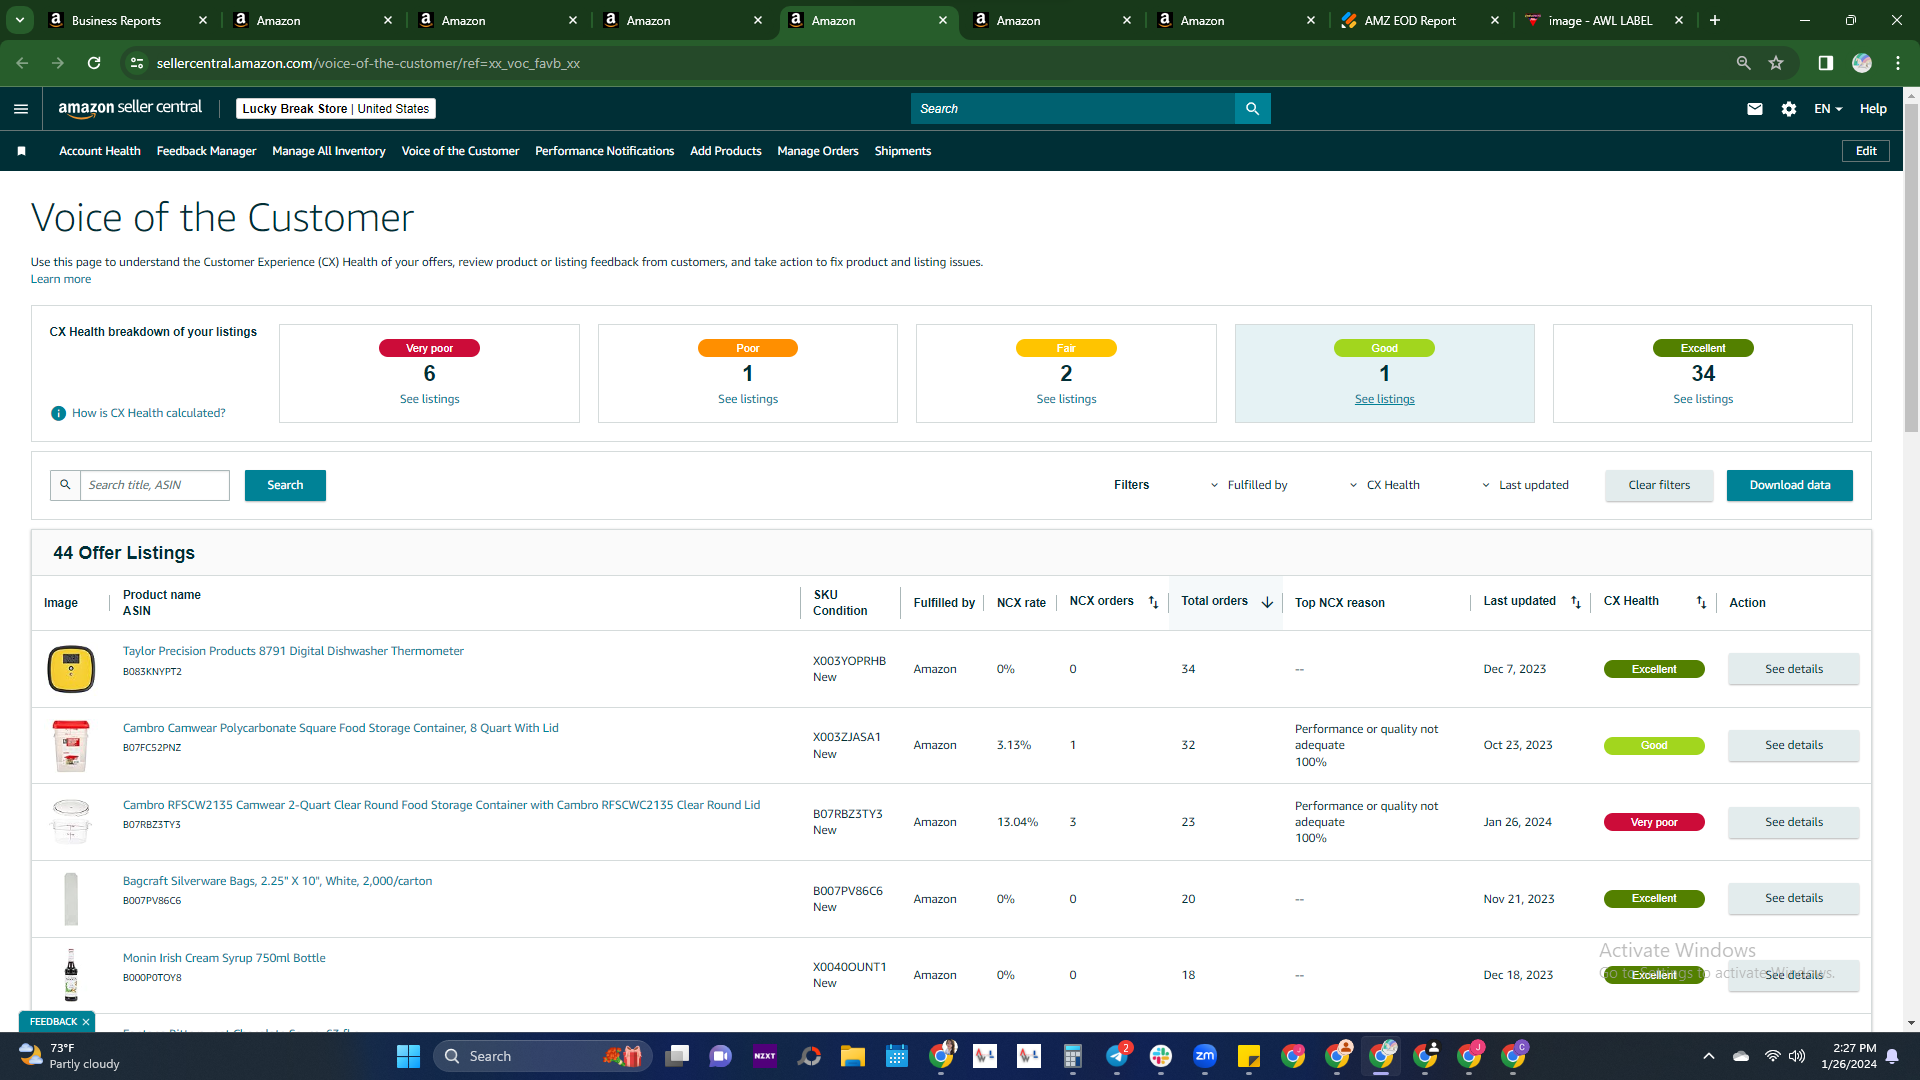Open the tab search dropdown in Chrome

[19, 20]
